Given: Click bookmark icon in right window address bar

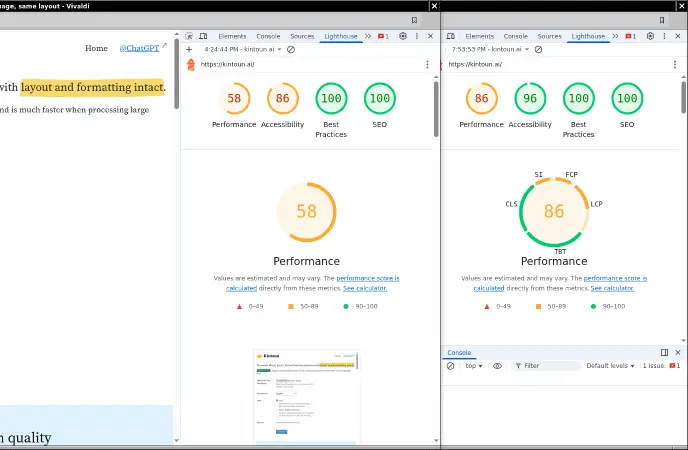Looking at the screenshot, I should click(662, 20).
